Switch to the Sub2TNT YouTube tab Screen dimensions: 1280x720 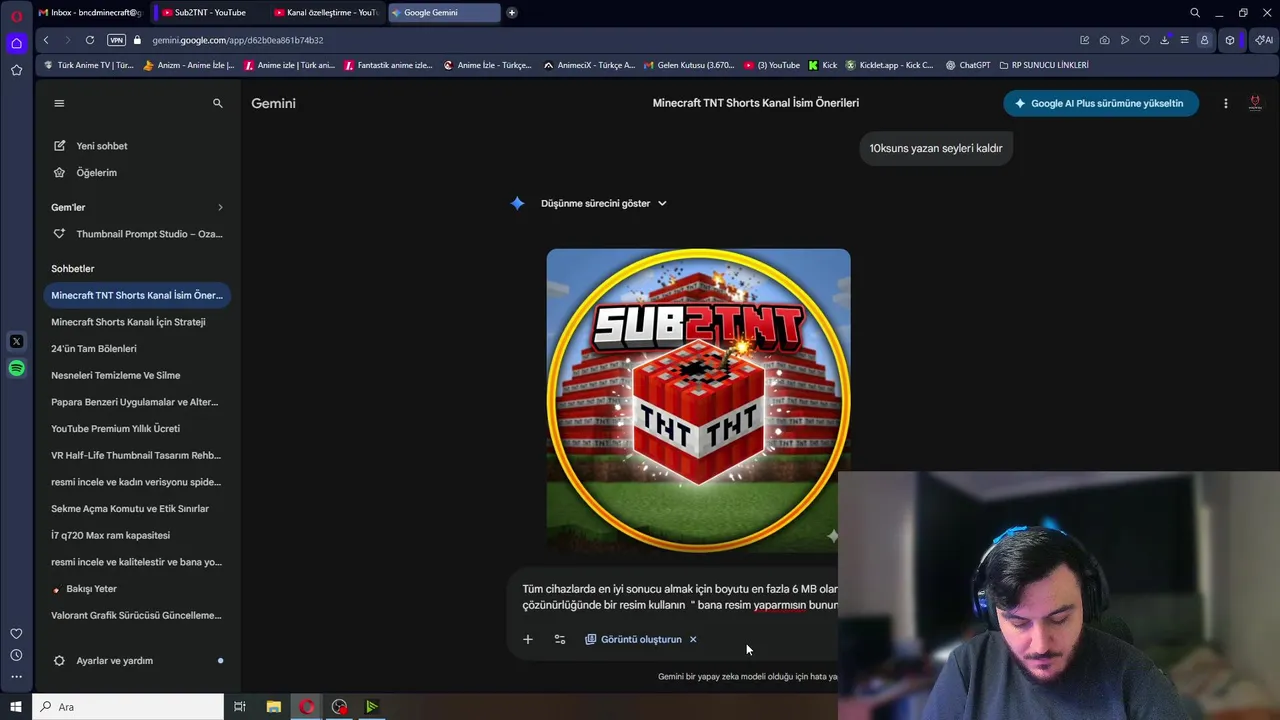[210, 13]
